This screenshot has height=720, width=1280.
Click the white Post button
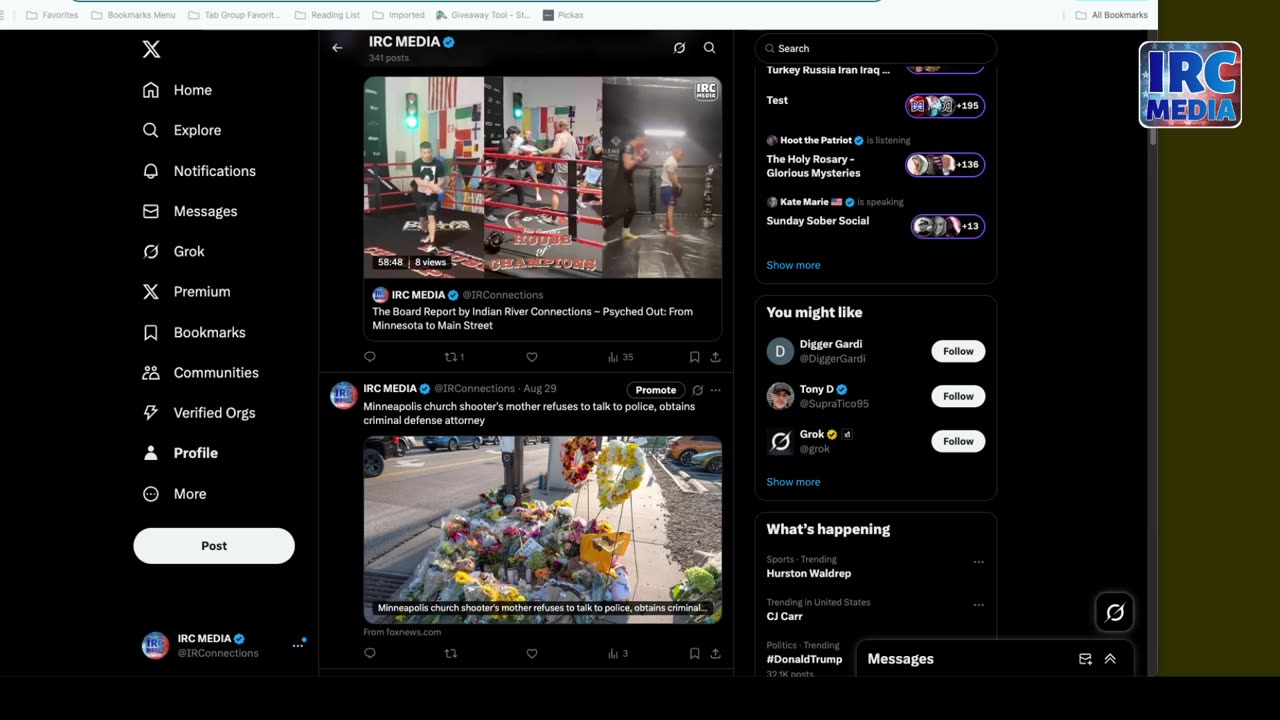point(214,546)
